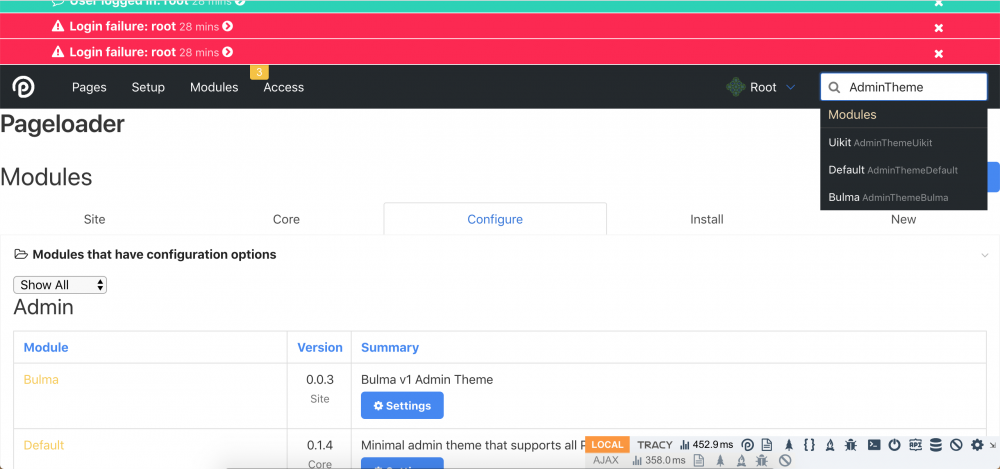Open the Access menu in the navbar
This screenshot has width=1000, height=469.
click(283, 88)
